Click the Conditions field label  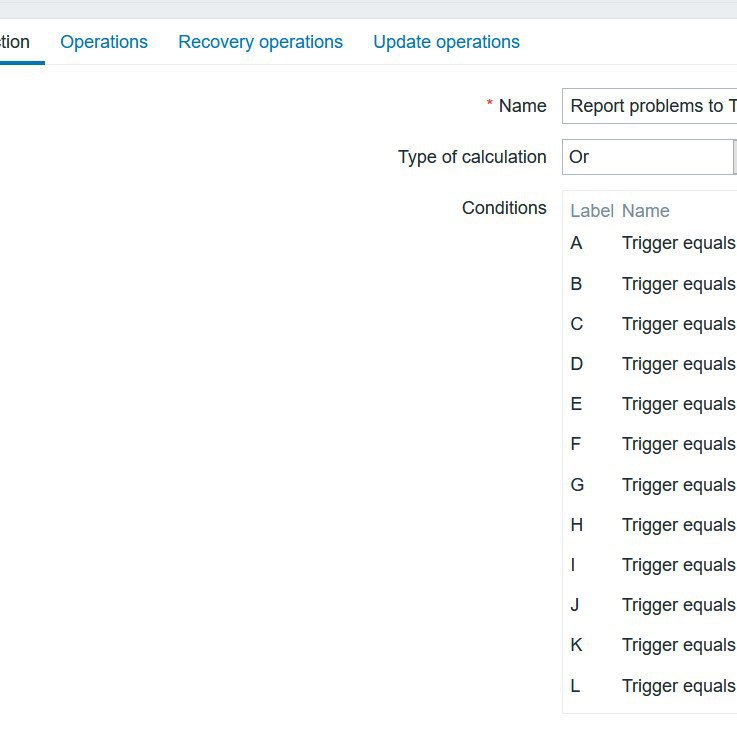point(504,208)
